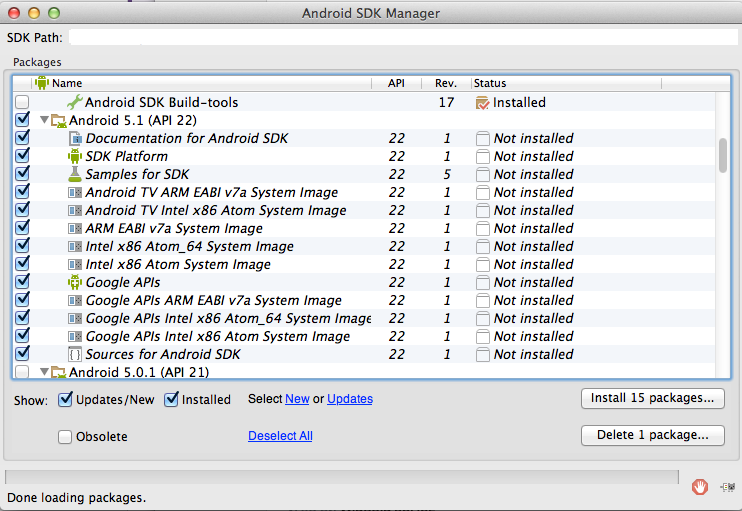
Task: Click the red stop hand icon in the status bar
Action: pyautogui.click(x=700, y=486)
